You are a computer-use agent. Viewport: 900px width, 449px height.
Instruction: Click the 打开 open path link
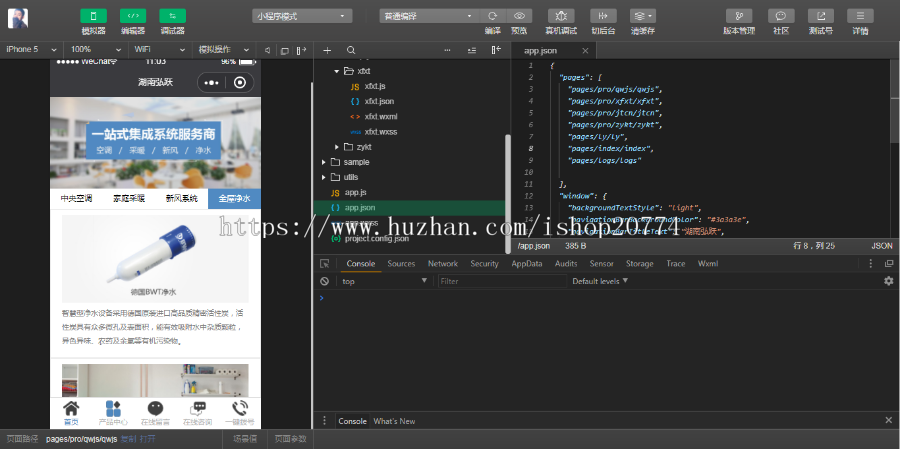[x=147, y=439]
